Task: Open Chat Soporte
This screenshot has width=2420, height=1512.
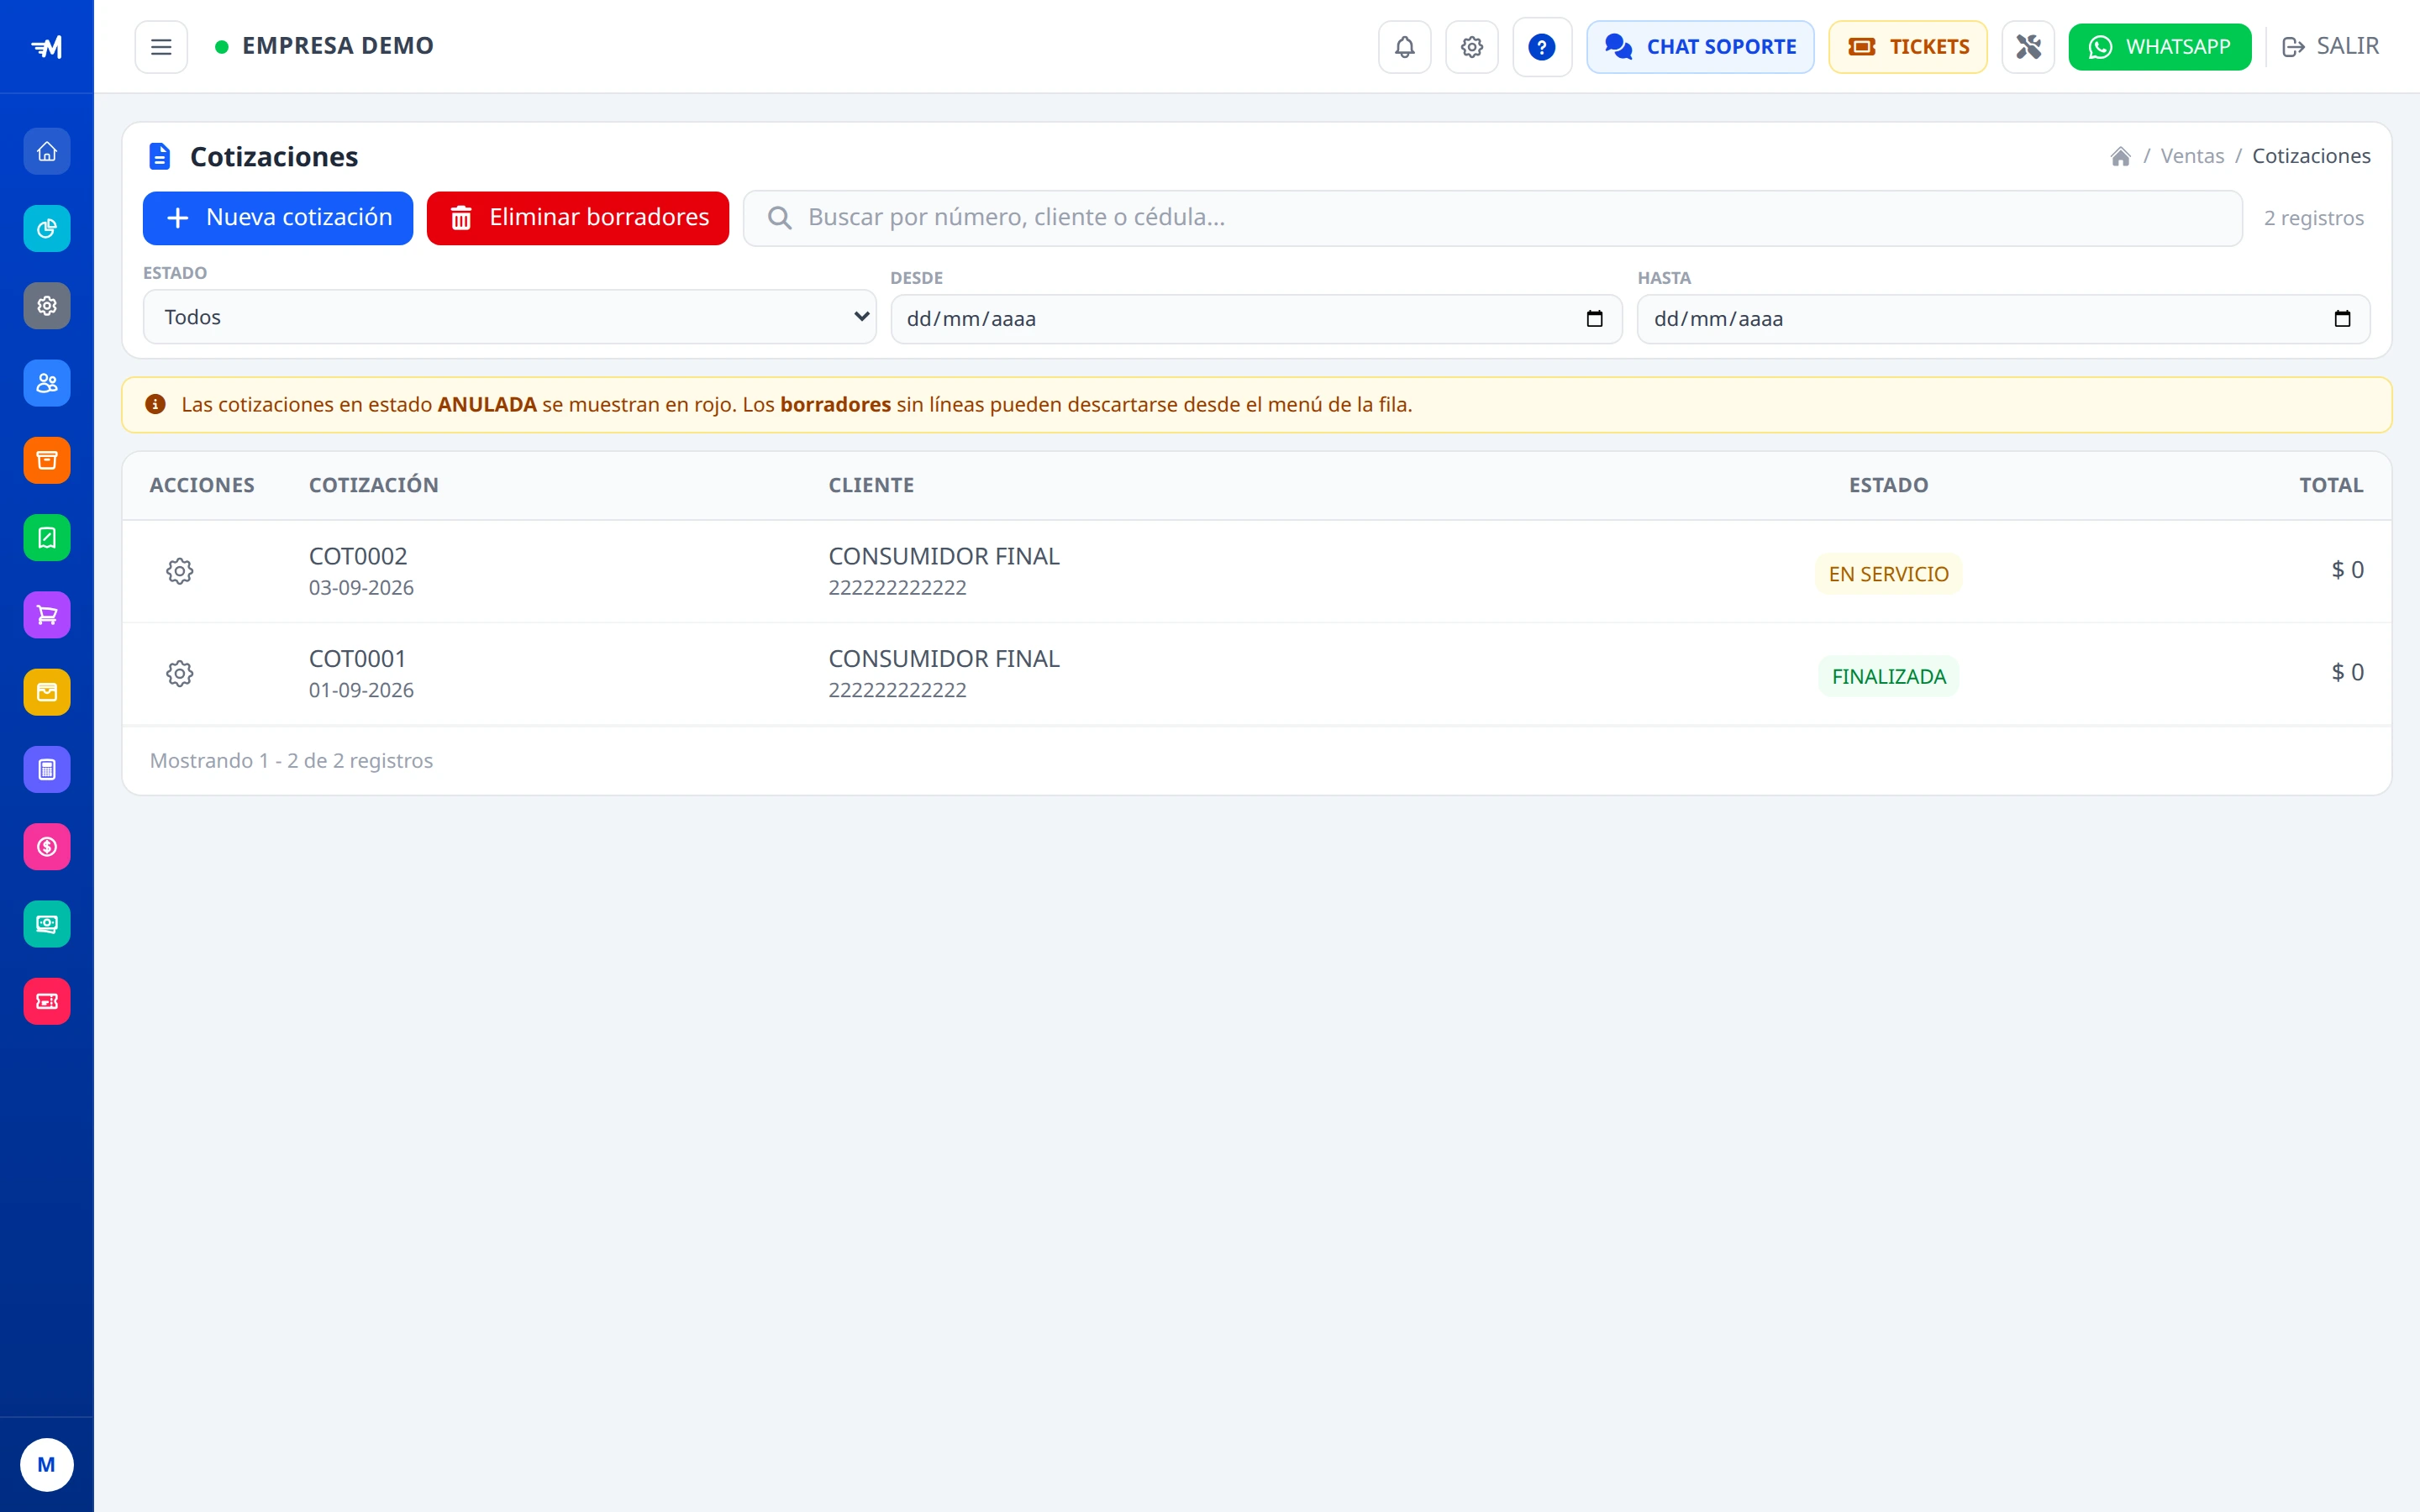Action: (1700, 47)
